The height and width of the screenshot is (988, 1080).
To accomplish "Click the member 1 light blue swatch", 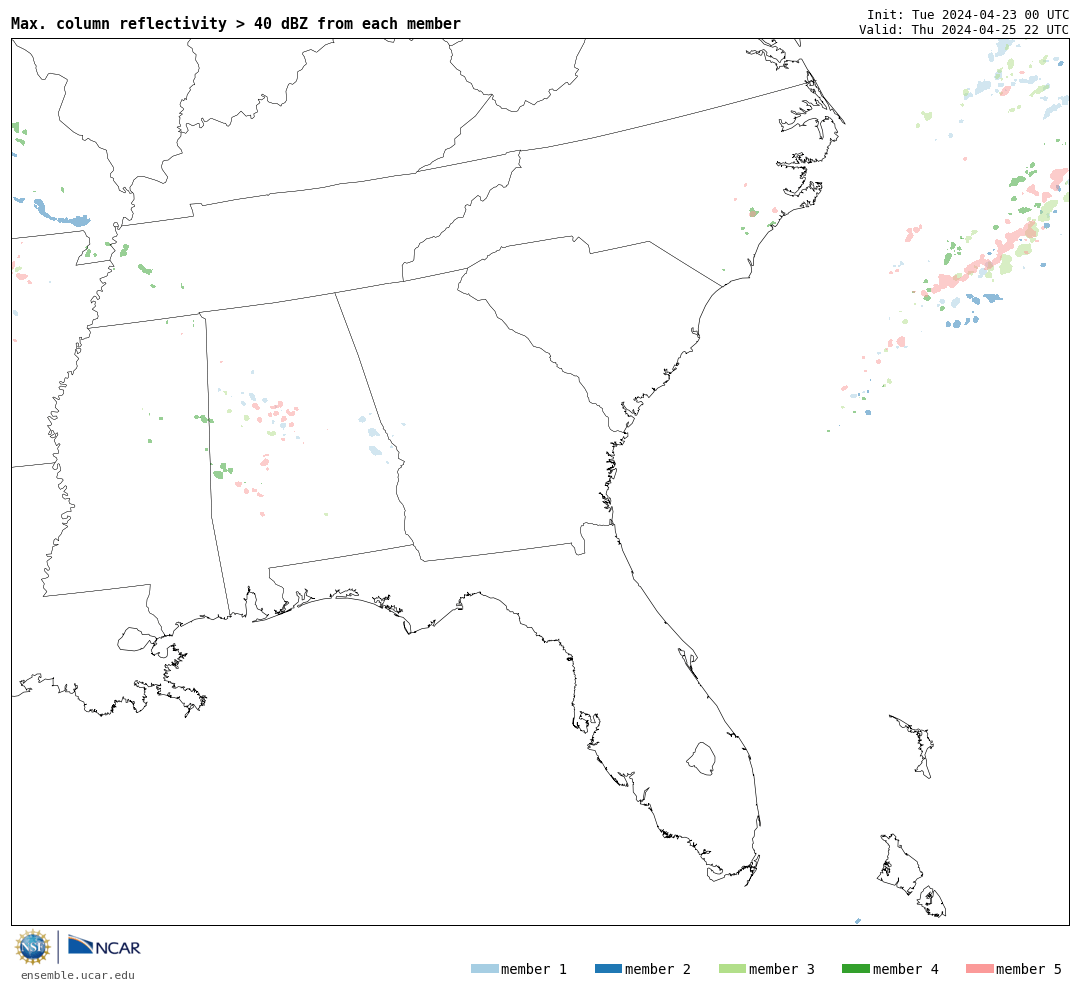I will point(485,968).
